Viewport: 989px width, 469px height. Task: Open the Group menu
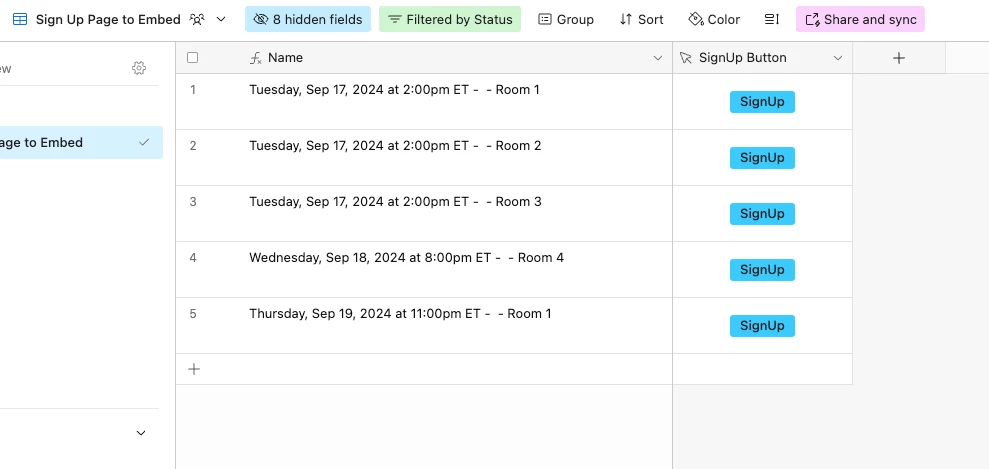[566, 20]
